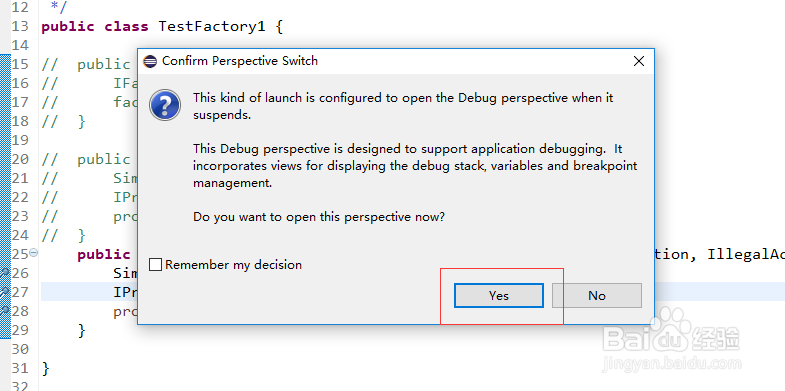Viewport: 785px width, 391px height.
Task: Click the commented public keyword on line 20
Action: pyautogui.click(x=104, y=159)
